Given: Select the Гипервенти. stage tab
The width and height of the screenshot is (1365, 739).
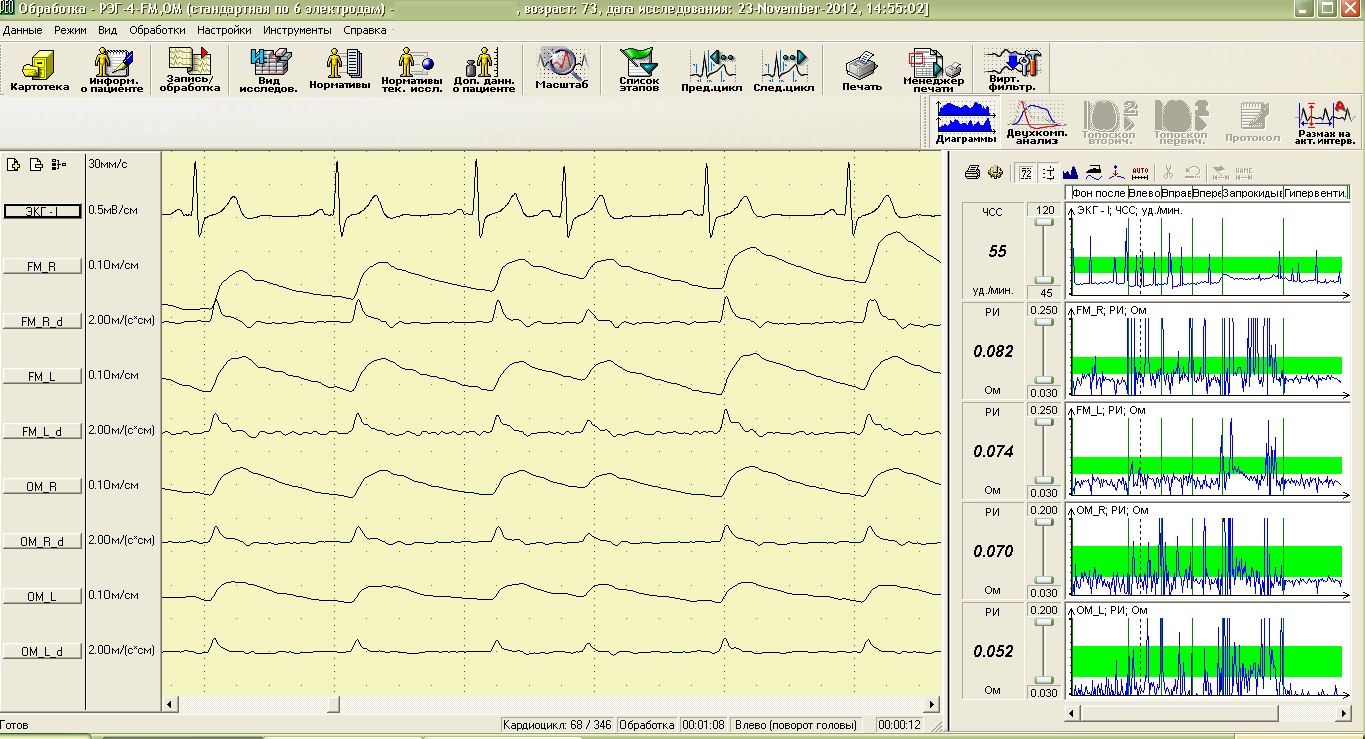Looking at the screenshot, I should tap(1316, 192).
